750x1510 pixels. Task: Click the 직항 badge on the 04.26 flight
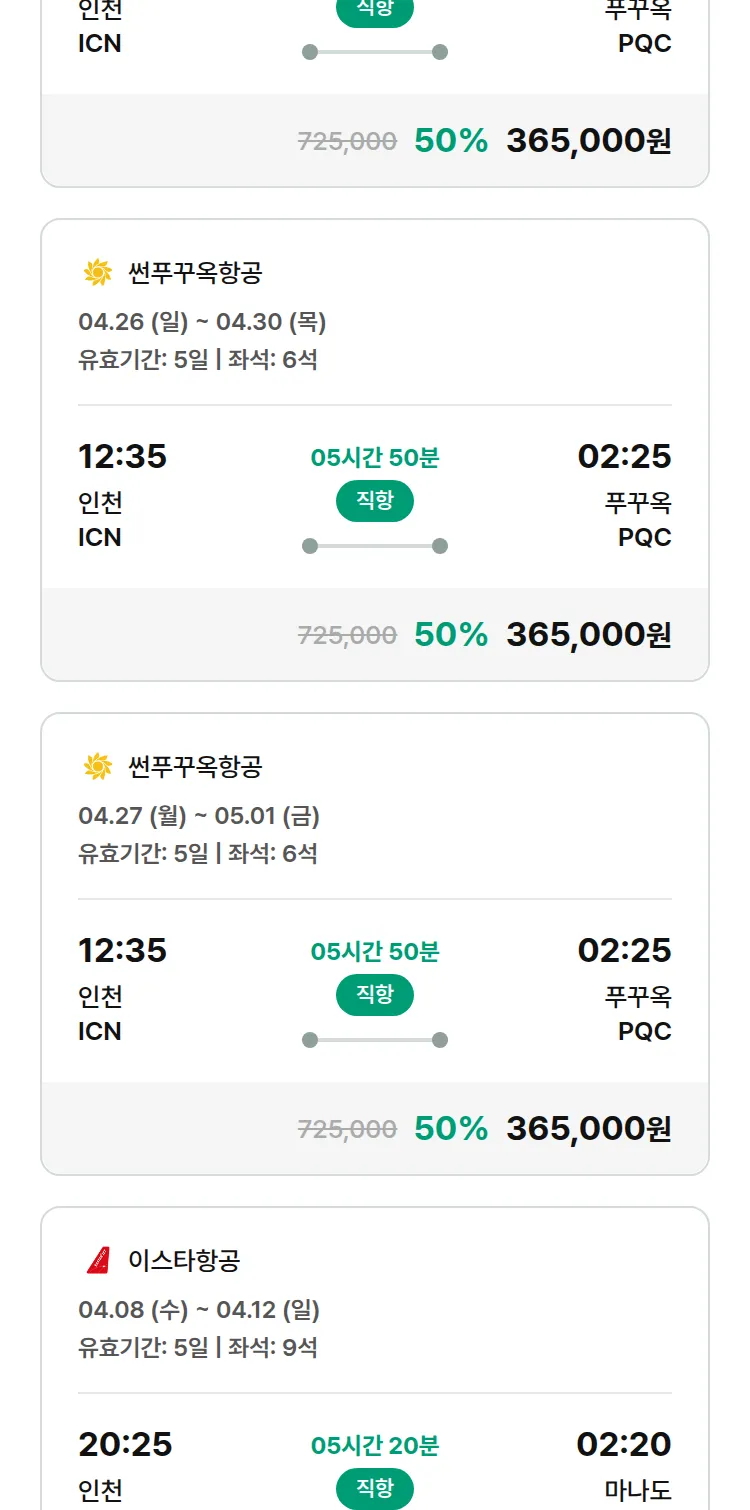click(x=375, y=501)
